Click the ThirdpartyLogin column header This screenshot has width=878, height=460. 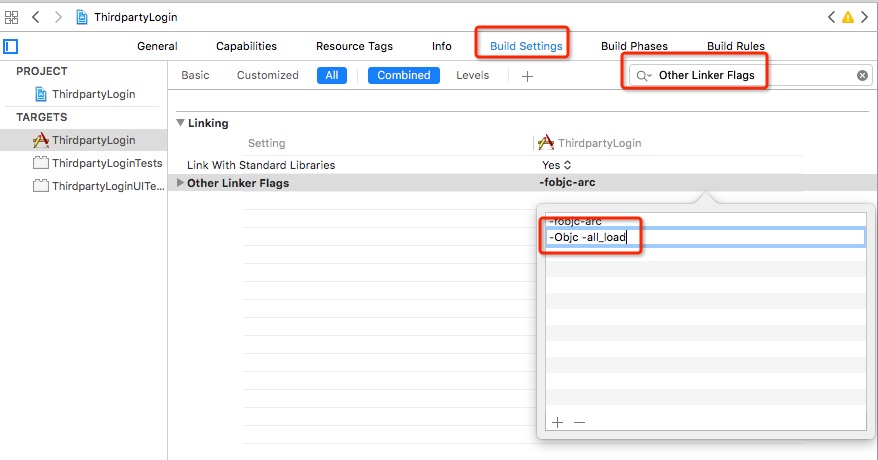590,143
